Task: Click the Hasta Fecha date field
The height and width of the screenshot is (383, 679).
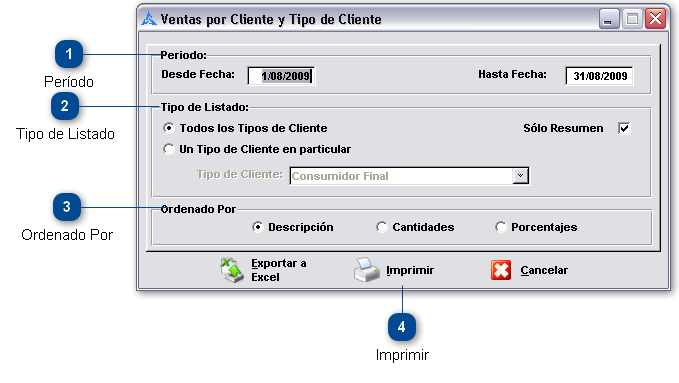Action: [x=599, y=76]
